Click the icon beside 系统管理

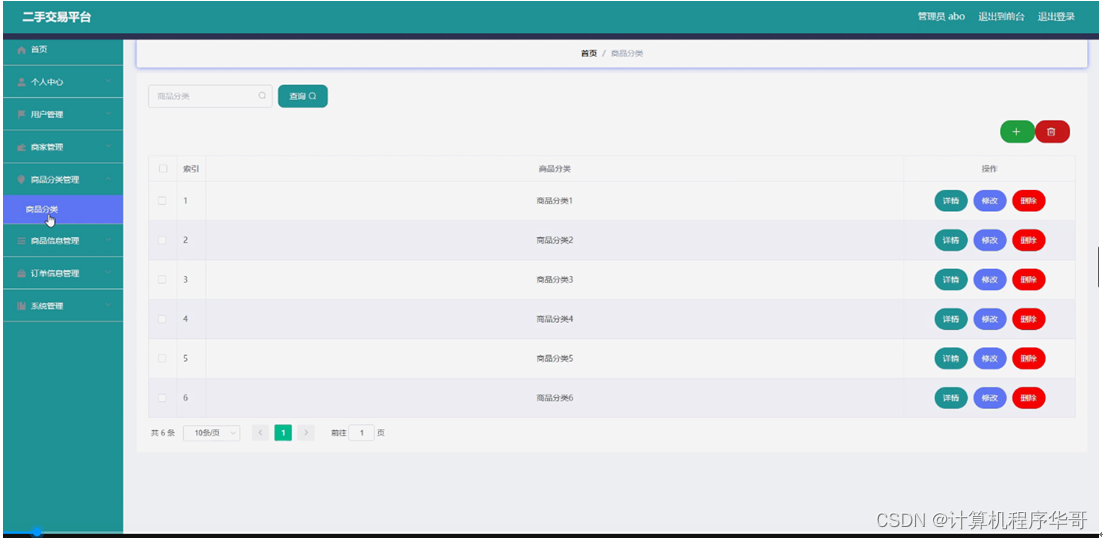tap(21, 306)
